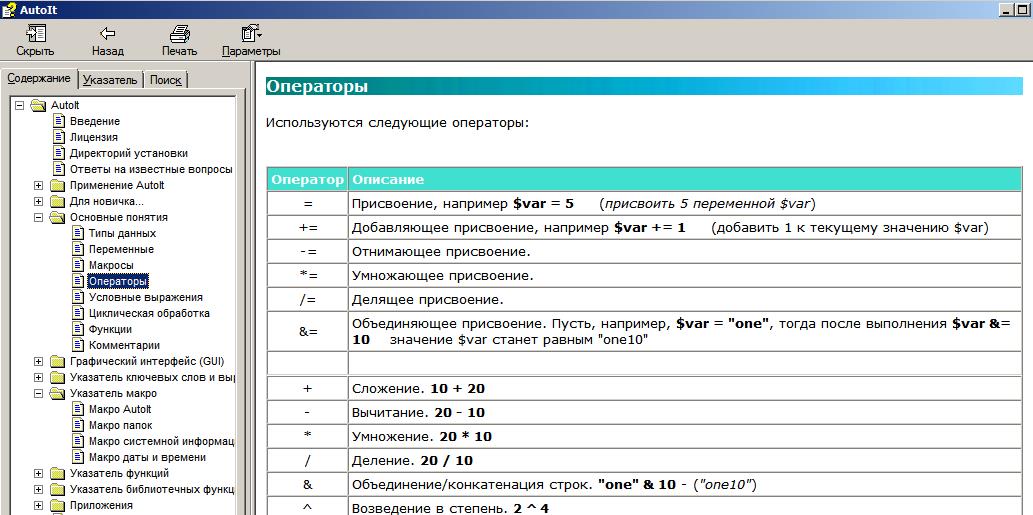This screenshot has height=515, width=1033.
Task: Click the folder icon beside Приложения
Action: point(59,505)
